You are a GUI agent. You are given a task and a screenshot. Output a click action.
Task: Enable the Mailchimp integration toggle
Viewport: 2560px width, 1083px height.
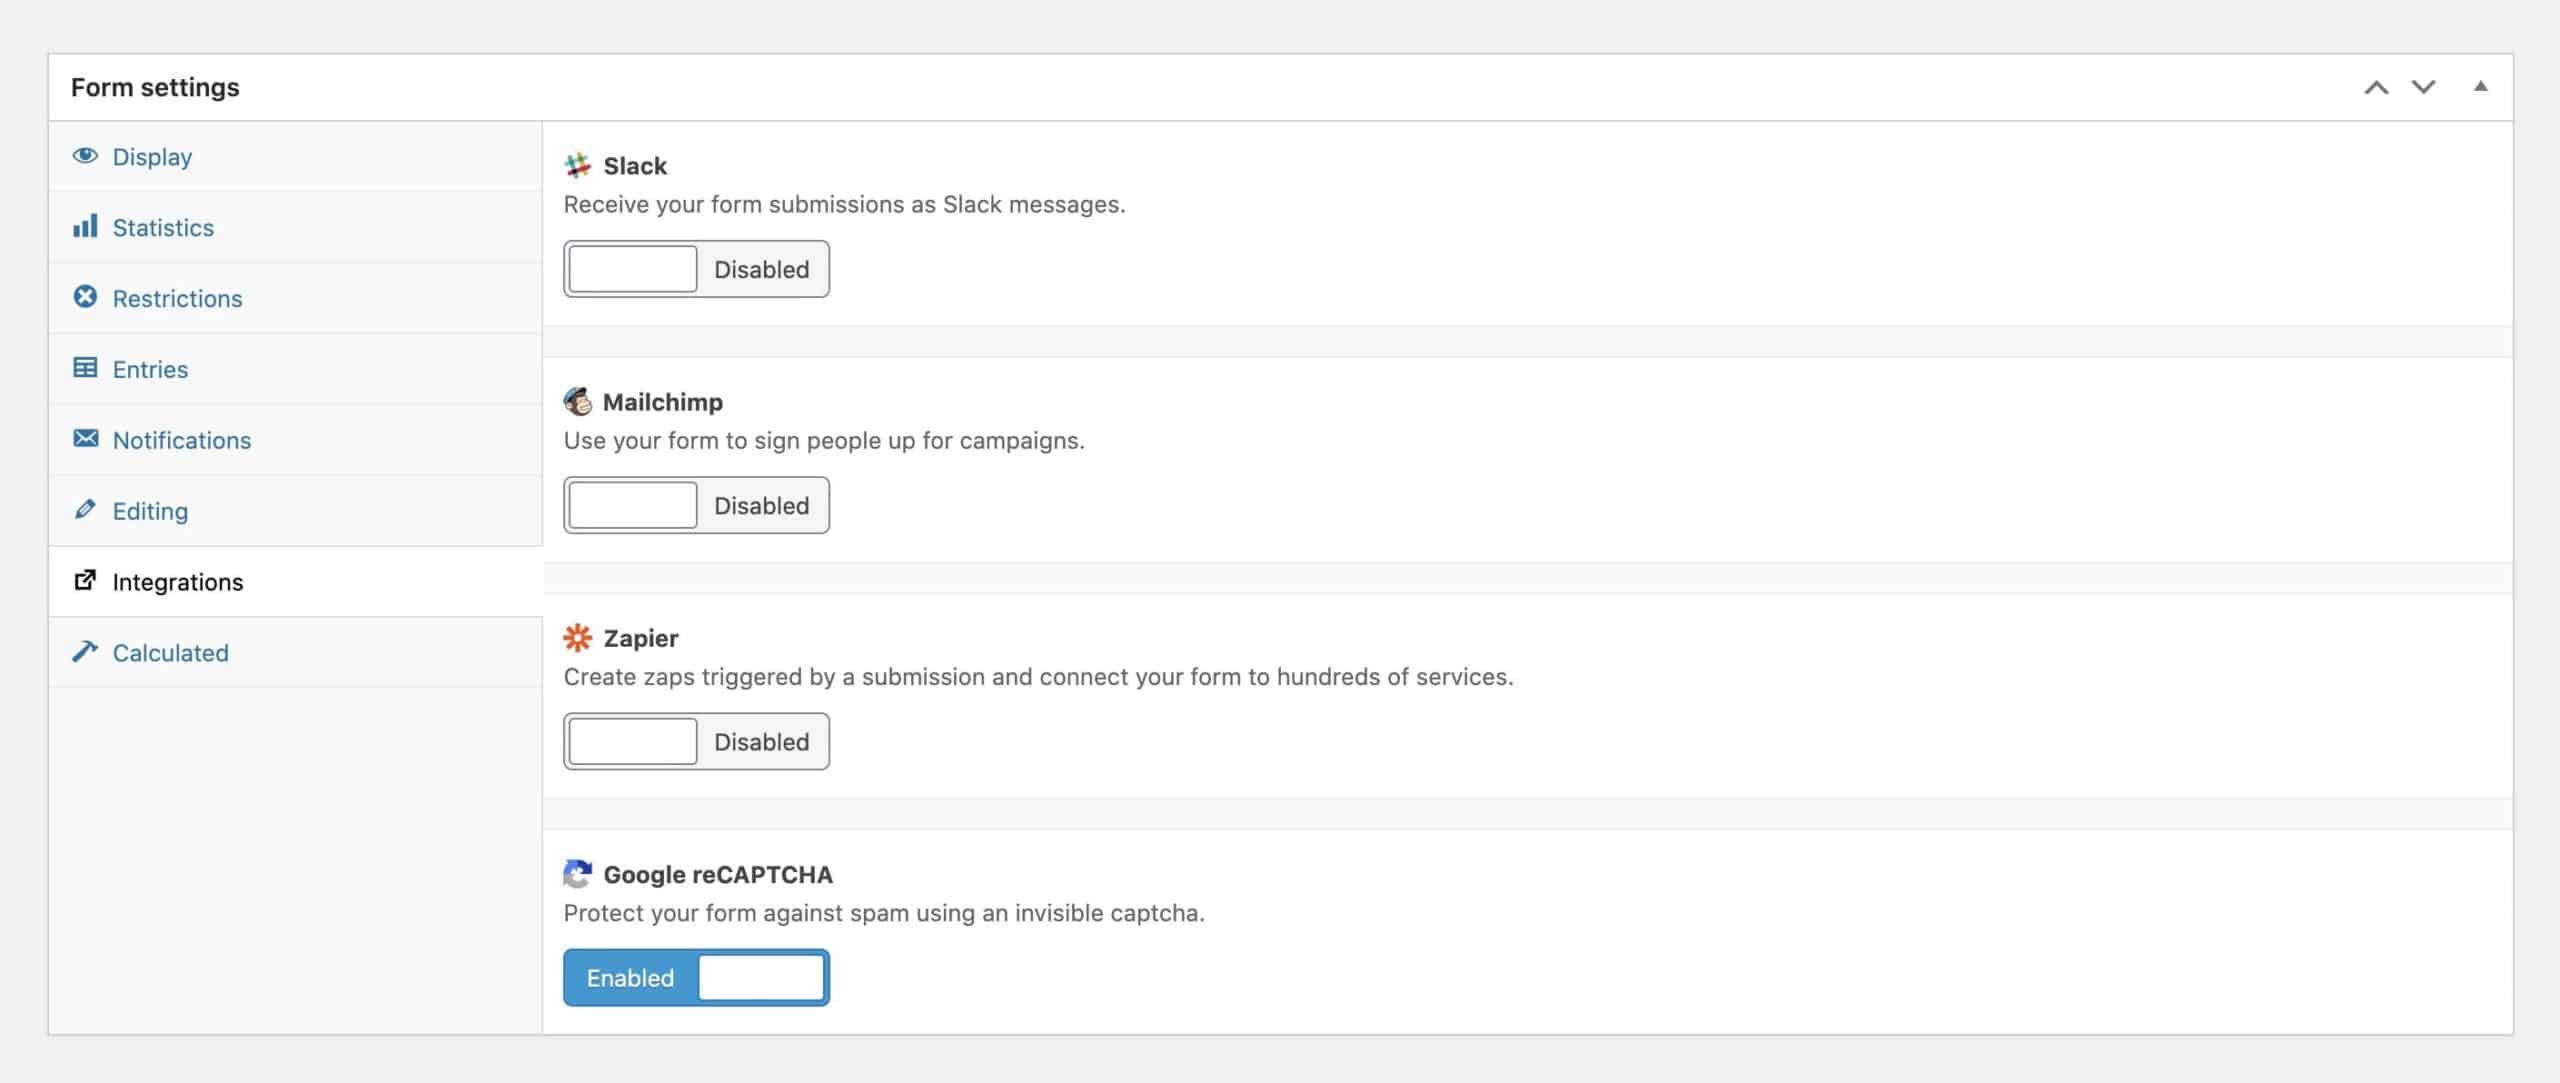(696, 505)
